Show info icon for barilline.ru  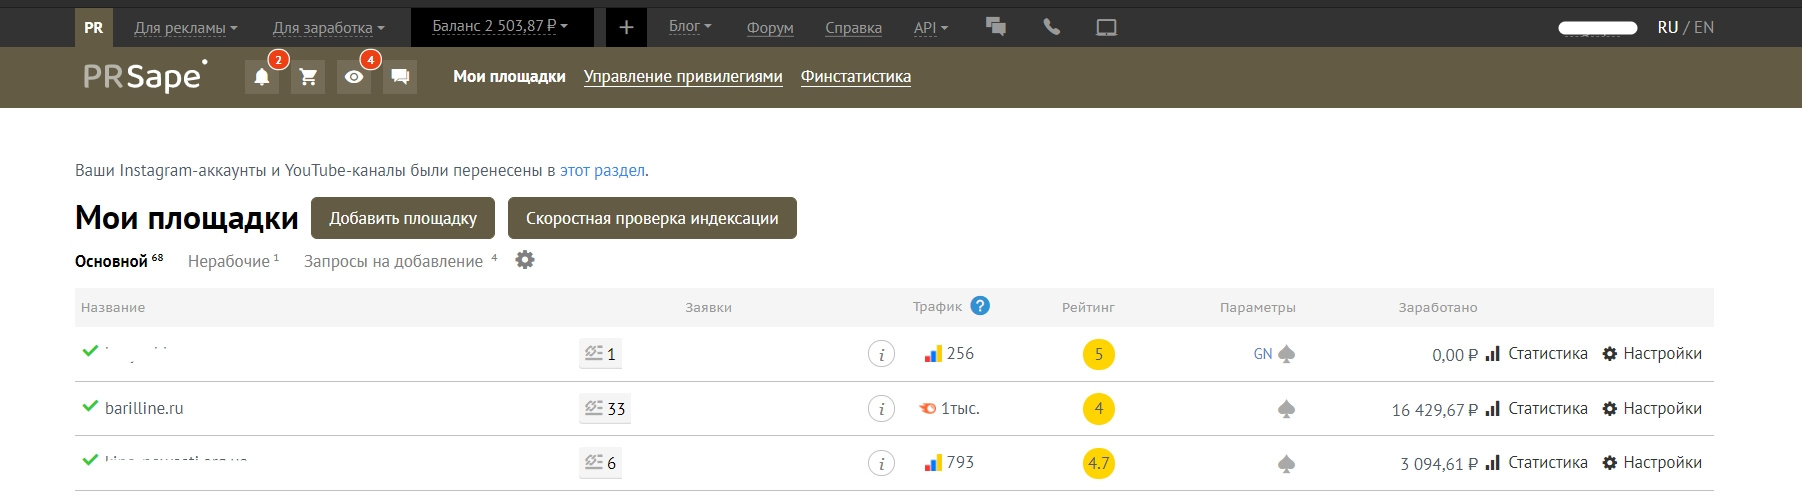[x=881, y=409]
